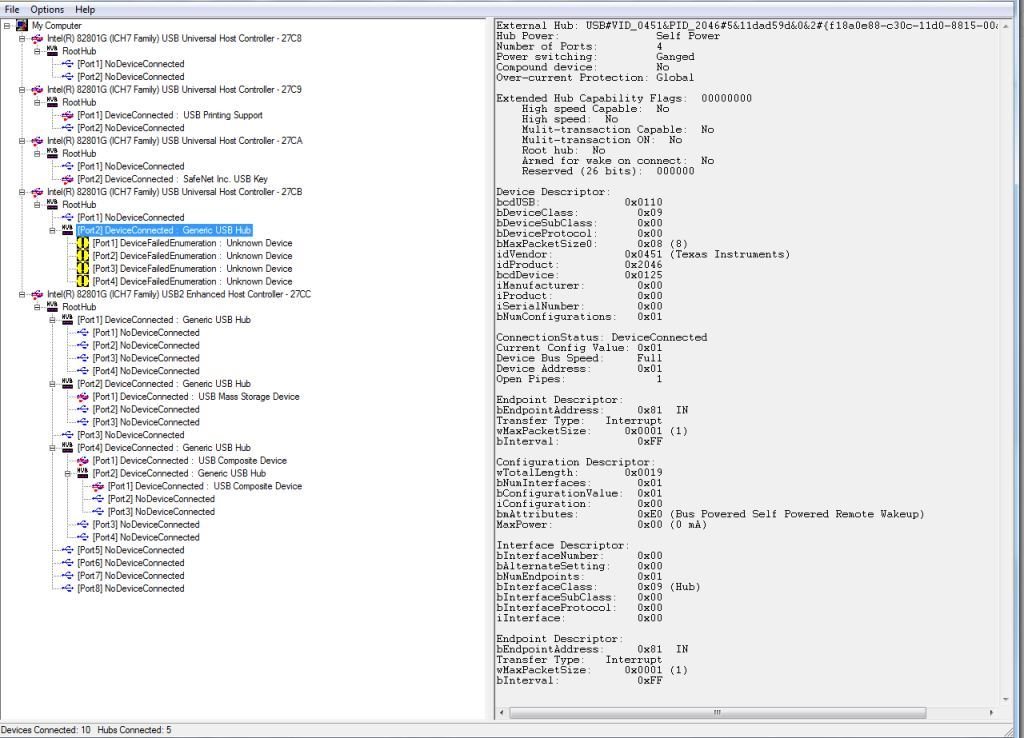Collapse the 27CA Universal Host Controller node
Viewport: 1024px width, 738px height.
(x=22, y=140)
